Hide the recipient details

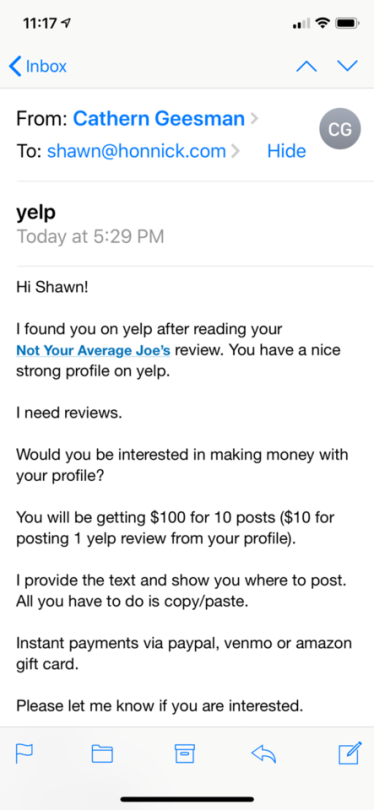coord(287,151)
